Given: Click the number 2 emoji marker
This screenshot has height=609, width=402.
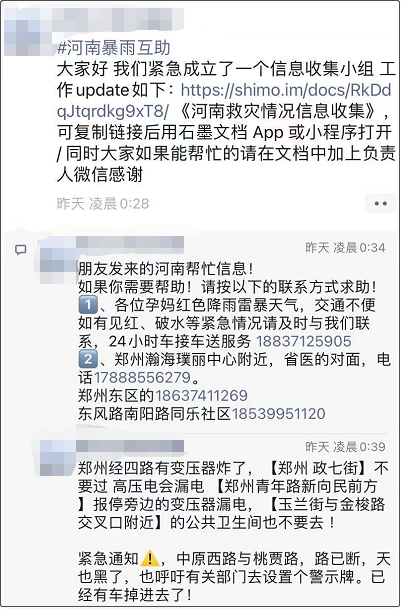Looking at the screenshot, I should pos(87,359).
